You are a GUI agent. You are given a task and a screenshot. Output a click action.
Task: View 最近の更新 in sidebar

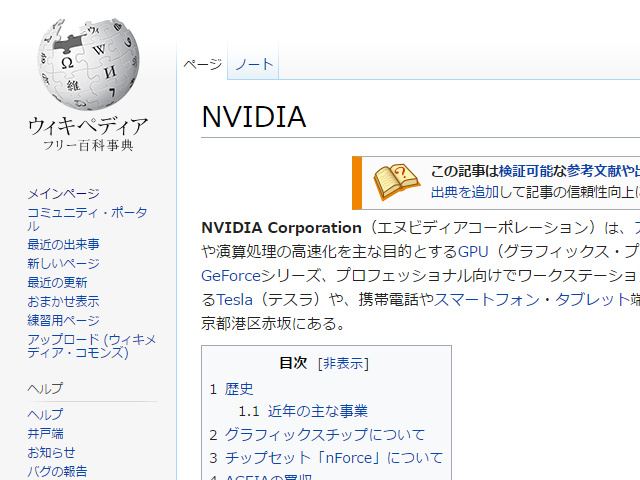57,282
